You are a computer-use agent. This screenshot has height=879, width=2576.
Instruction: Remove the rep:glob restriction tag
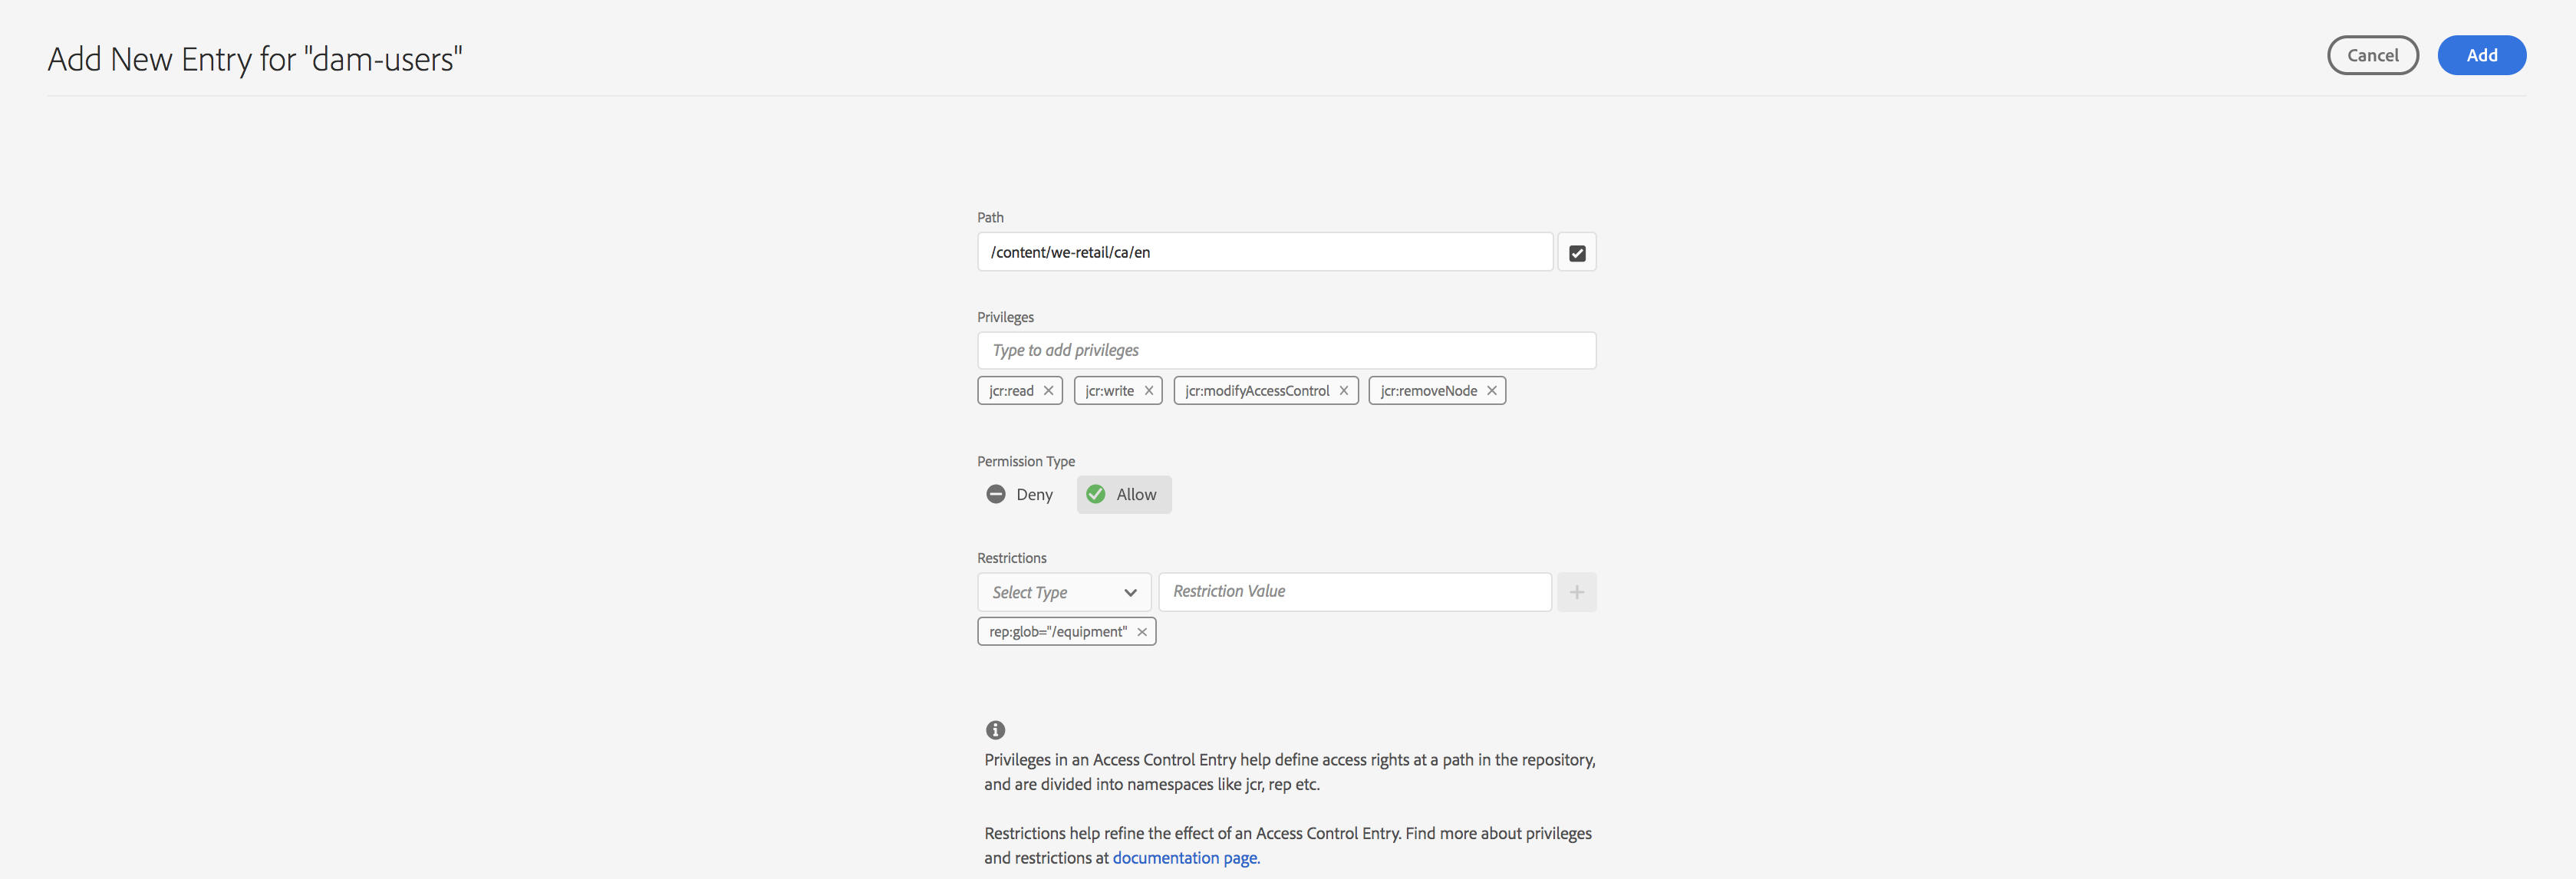(1142, 632)
